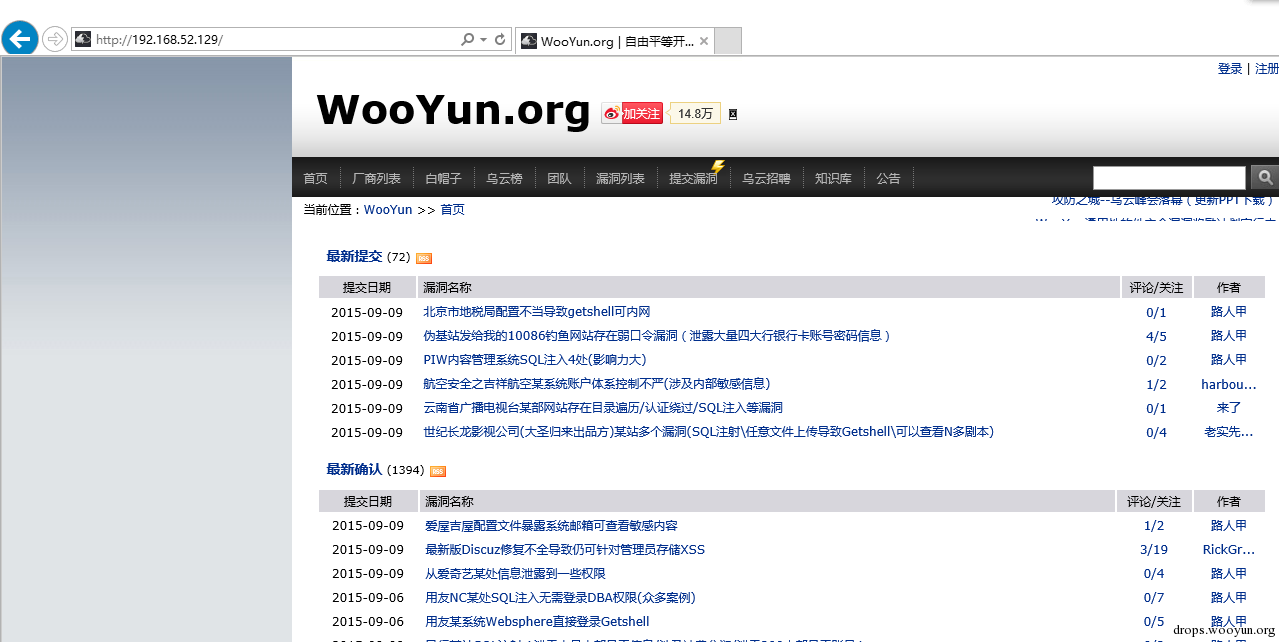Click the small icon after follower count
Image resolution: width=1279 pixels, height=642 pixels.
click(x=732, y=114)
